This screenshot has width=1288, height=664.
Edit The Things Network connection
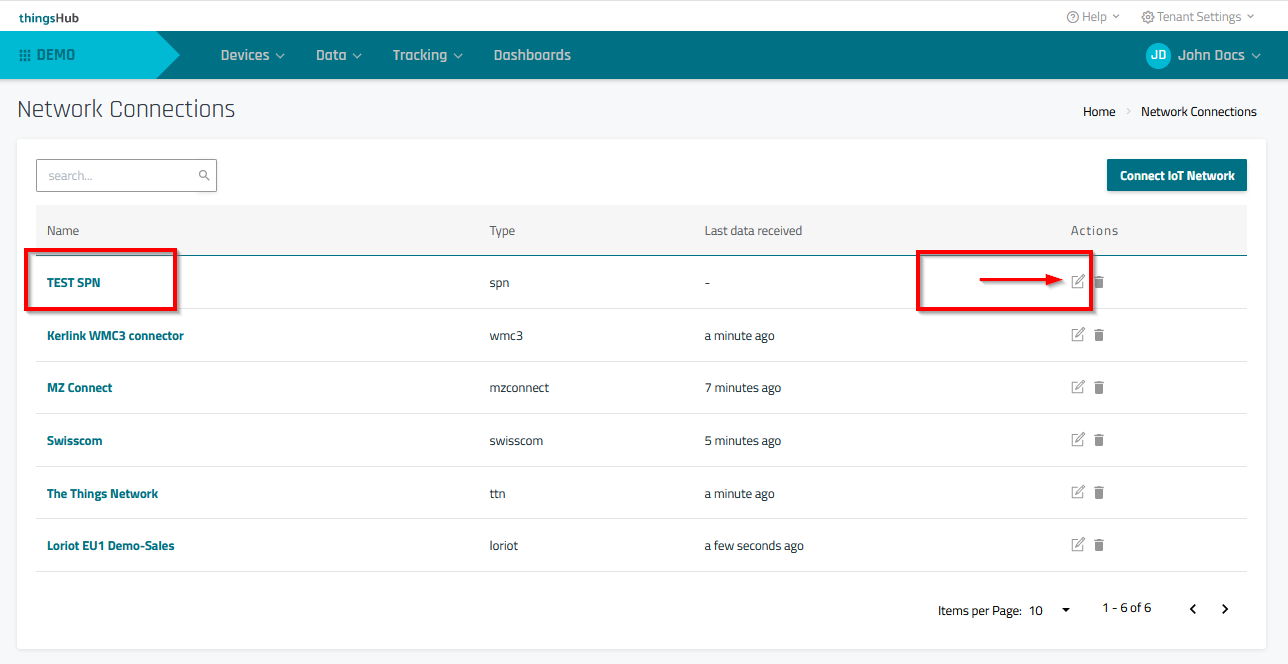click(x=1078, y=492)
